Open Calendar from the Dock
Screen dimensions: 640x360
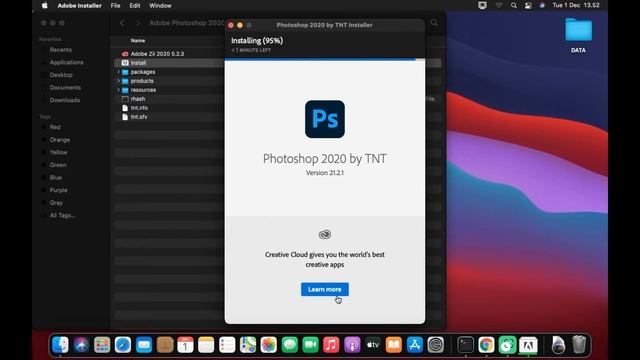point(185,345)
